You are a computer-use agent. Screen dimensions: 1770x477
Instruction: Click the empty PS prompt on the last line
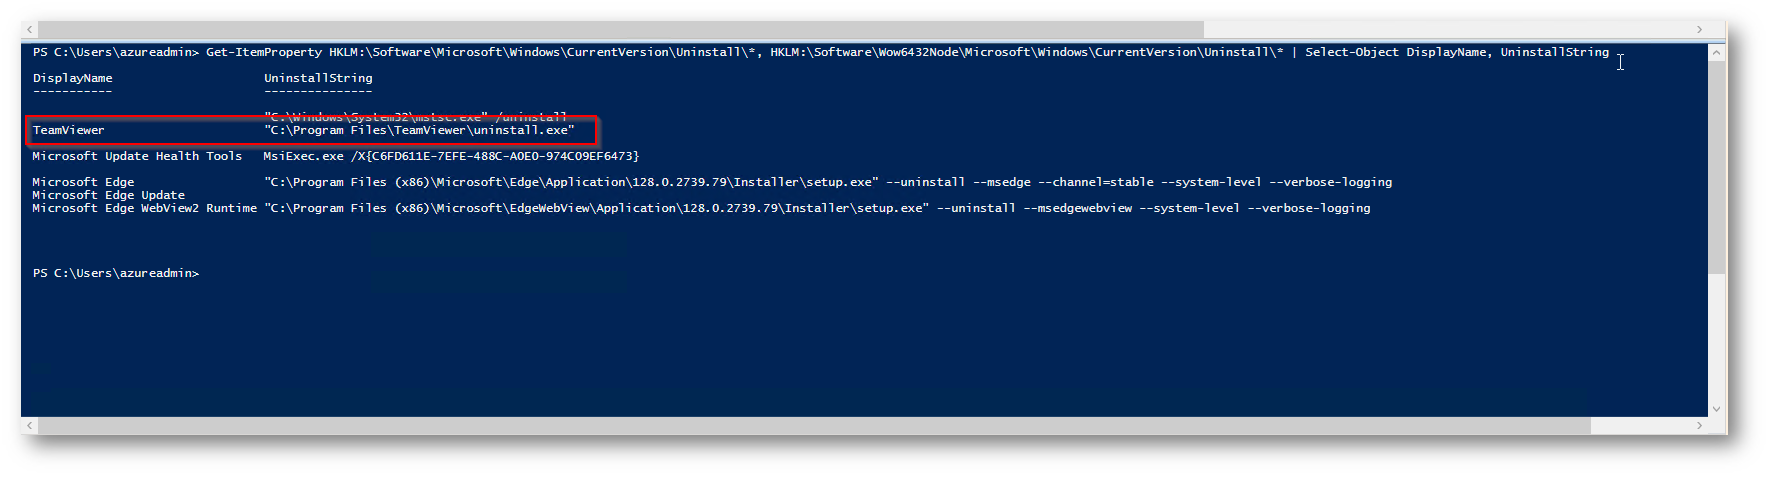116,273
